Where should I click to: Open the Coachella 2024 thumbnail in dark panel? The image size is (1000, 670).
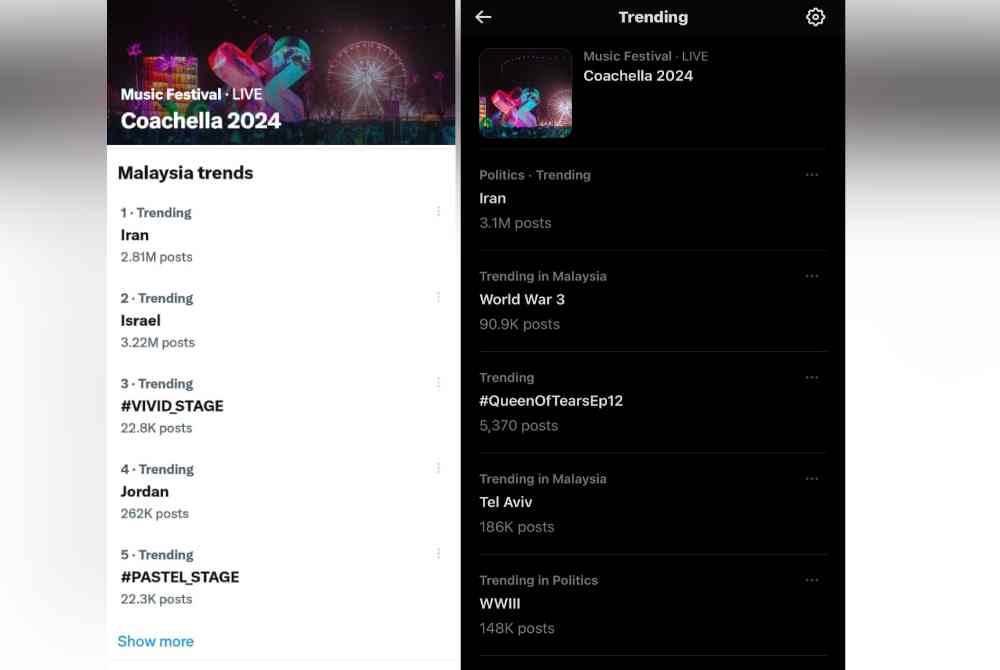tap(526, 93)
